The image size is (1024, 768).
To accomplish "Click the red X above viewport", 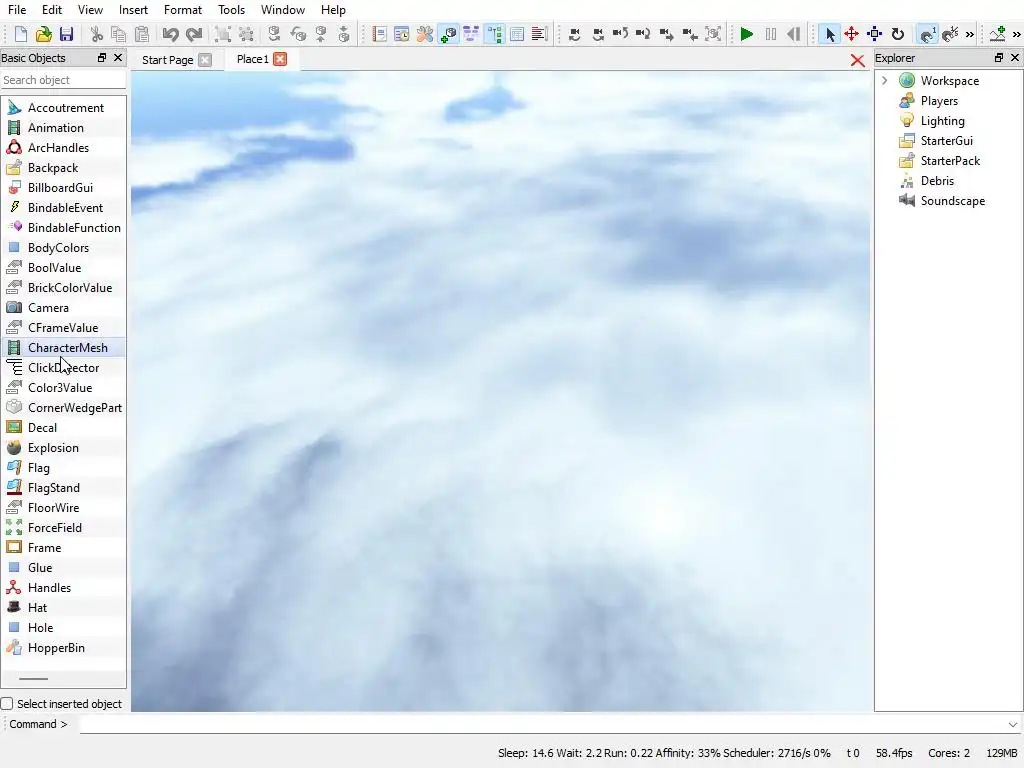I will click(x=857, y=61).
